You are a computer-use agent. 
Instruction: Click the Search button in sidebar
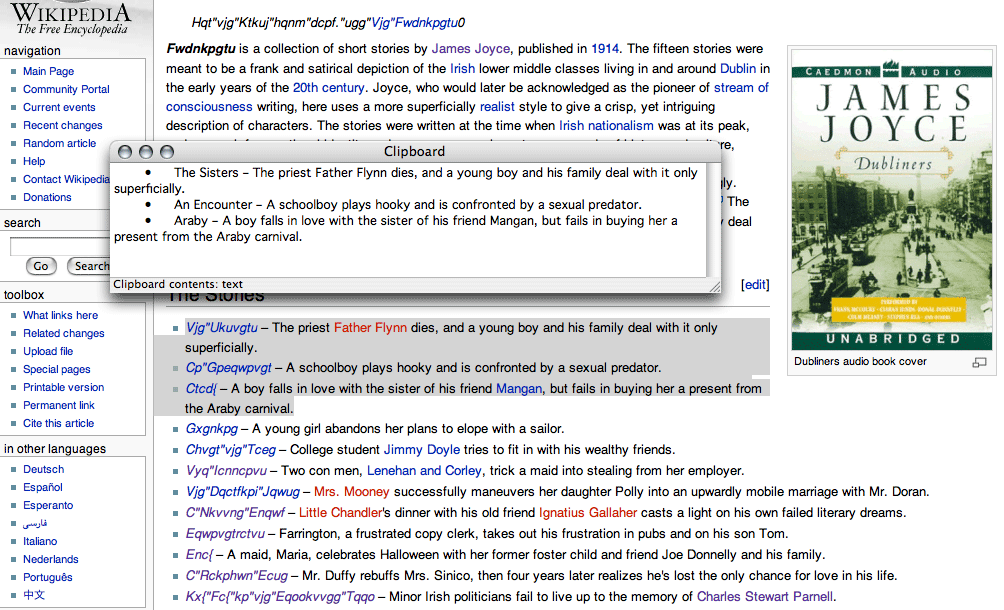[x=88, y=266]
